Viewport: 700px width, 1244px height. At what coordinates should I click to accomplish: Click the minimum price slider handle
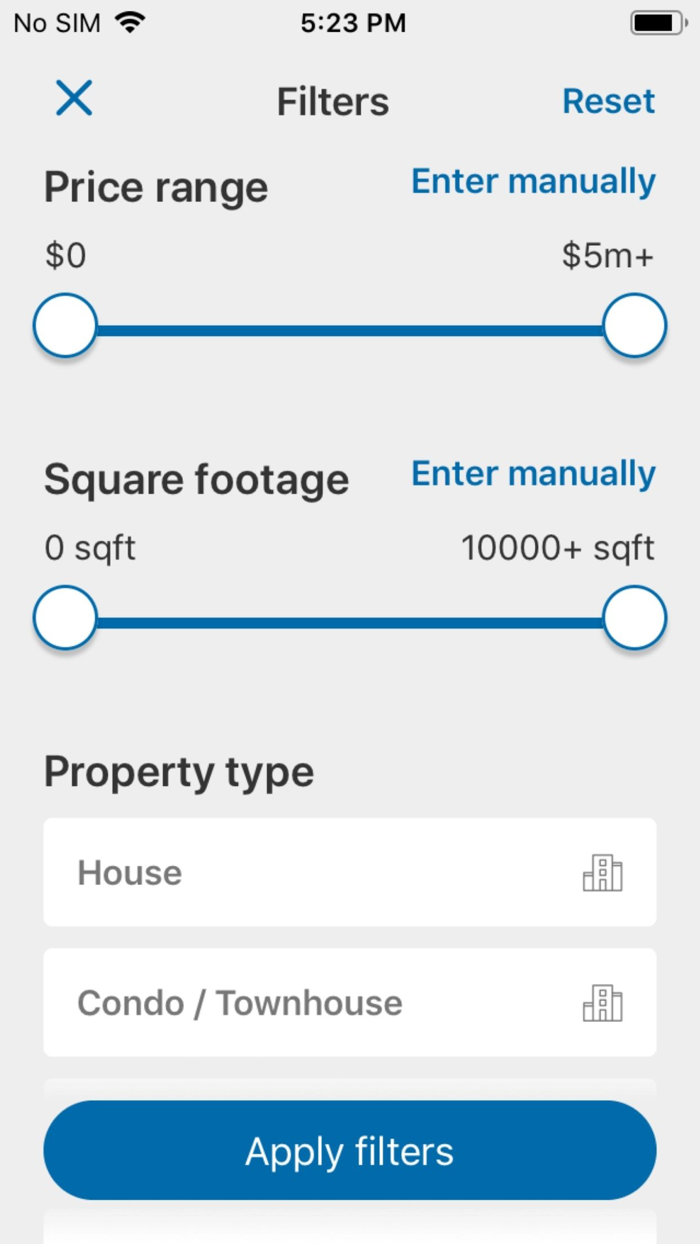point(65,326)
